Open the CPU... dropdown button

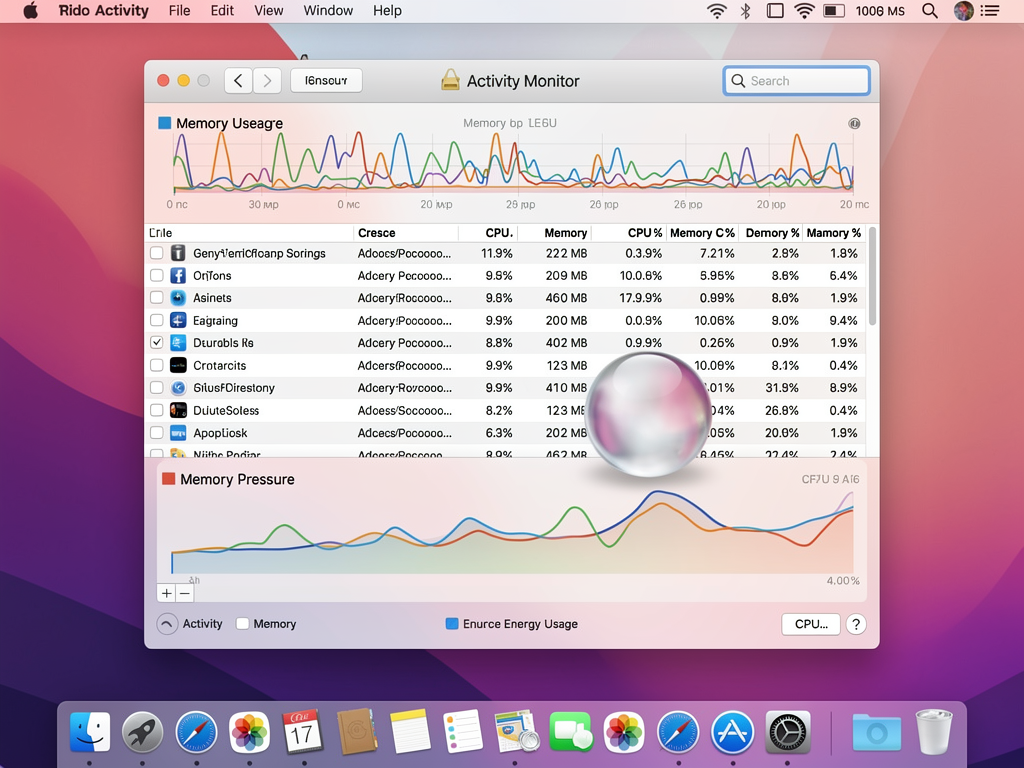[x=810, y=624]
